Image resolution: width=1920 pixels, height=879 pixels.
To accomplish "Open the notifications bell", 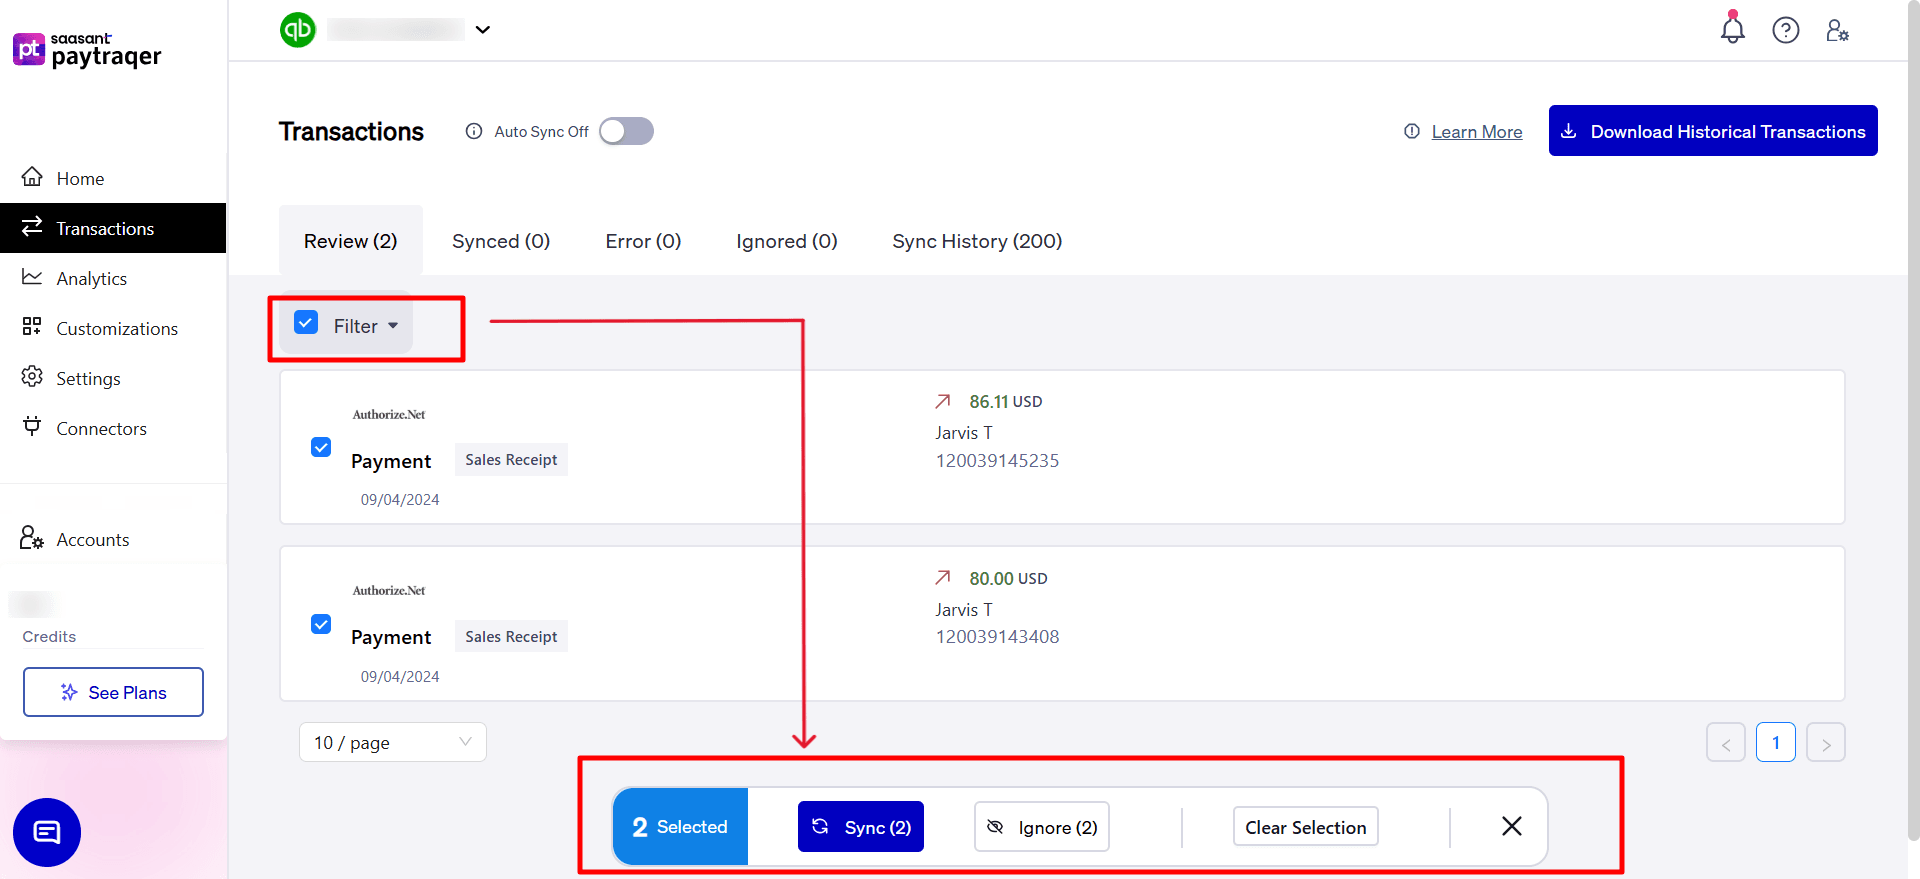I will (1732, 29).
